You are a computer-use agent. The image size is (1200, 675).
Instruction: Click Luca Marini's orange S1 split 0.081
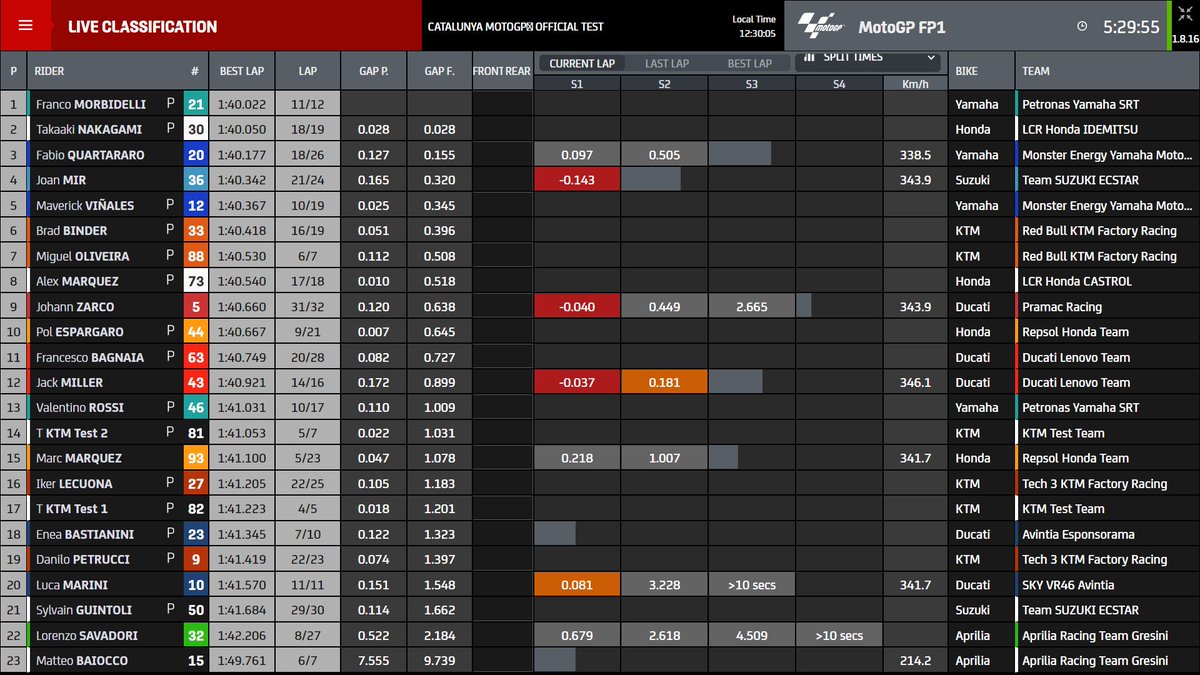[577, 585]
